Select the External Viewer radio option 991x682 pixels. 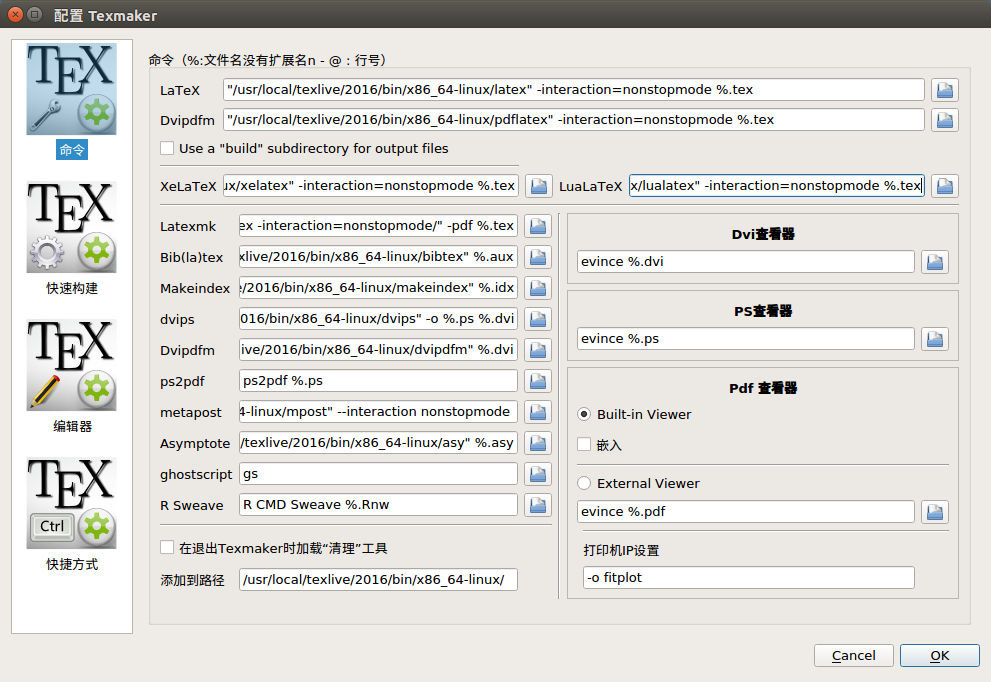coord(584,484)
